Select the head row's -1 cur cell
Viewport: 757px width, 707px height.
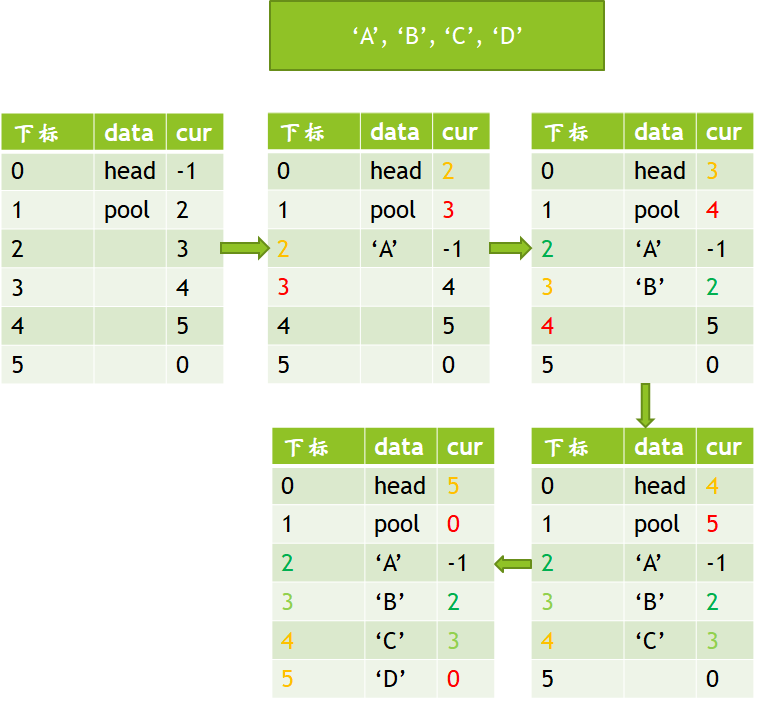point(185,171)
